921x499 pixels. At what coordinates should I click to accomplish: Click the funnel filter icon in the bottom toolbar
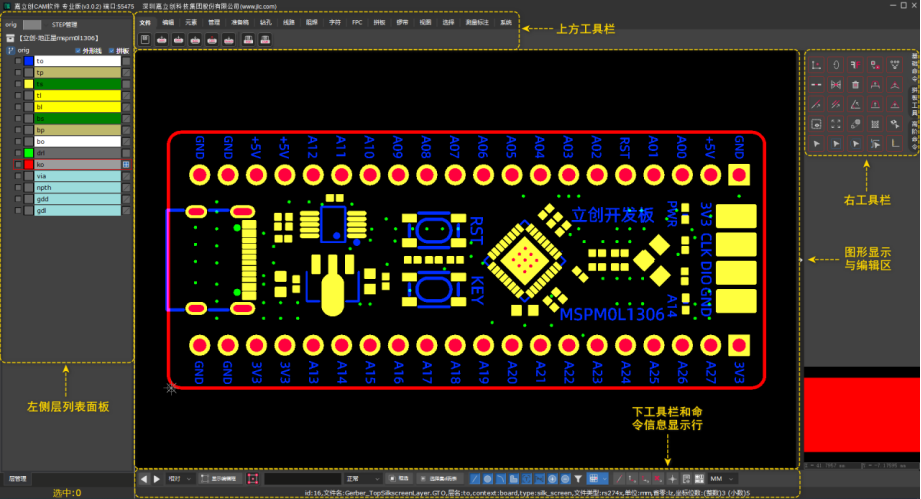pos(578,479)
